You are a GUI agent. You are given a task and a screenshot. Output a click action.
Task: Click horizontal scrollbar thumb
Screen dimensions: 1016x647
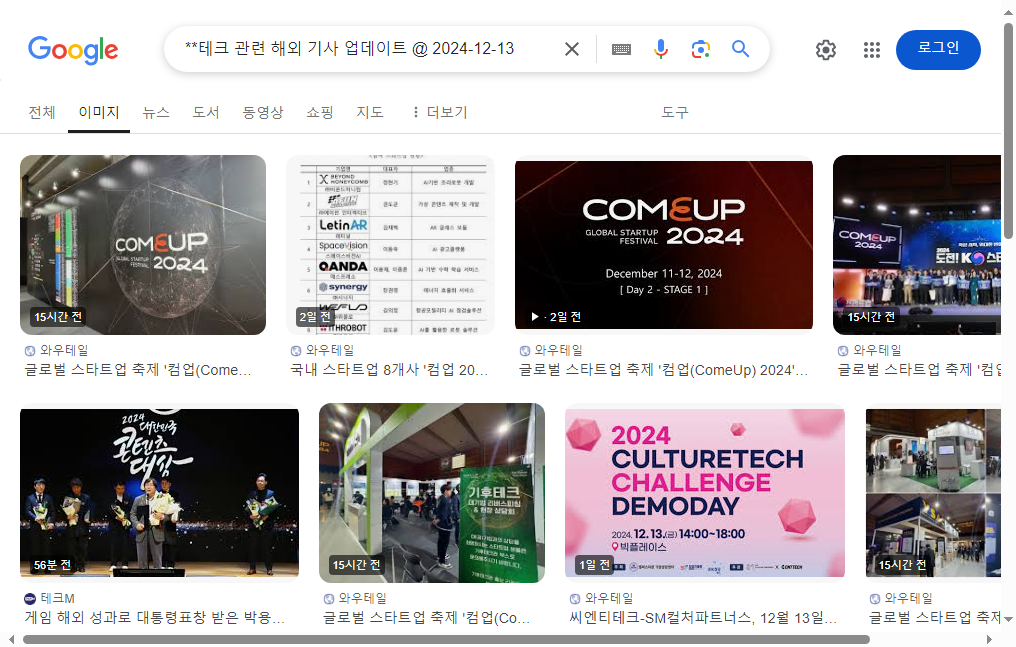446,640
